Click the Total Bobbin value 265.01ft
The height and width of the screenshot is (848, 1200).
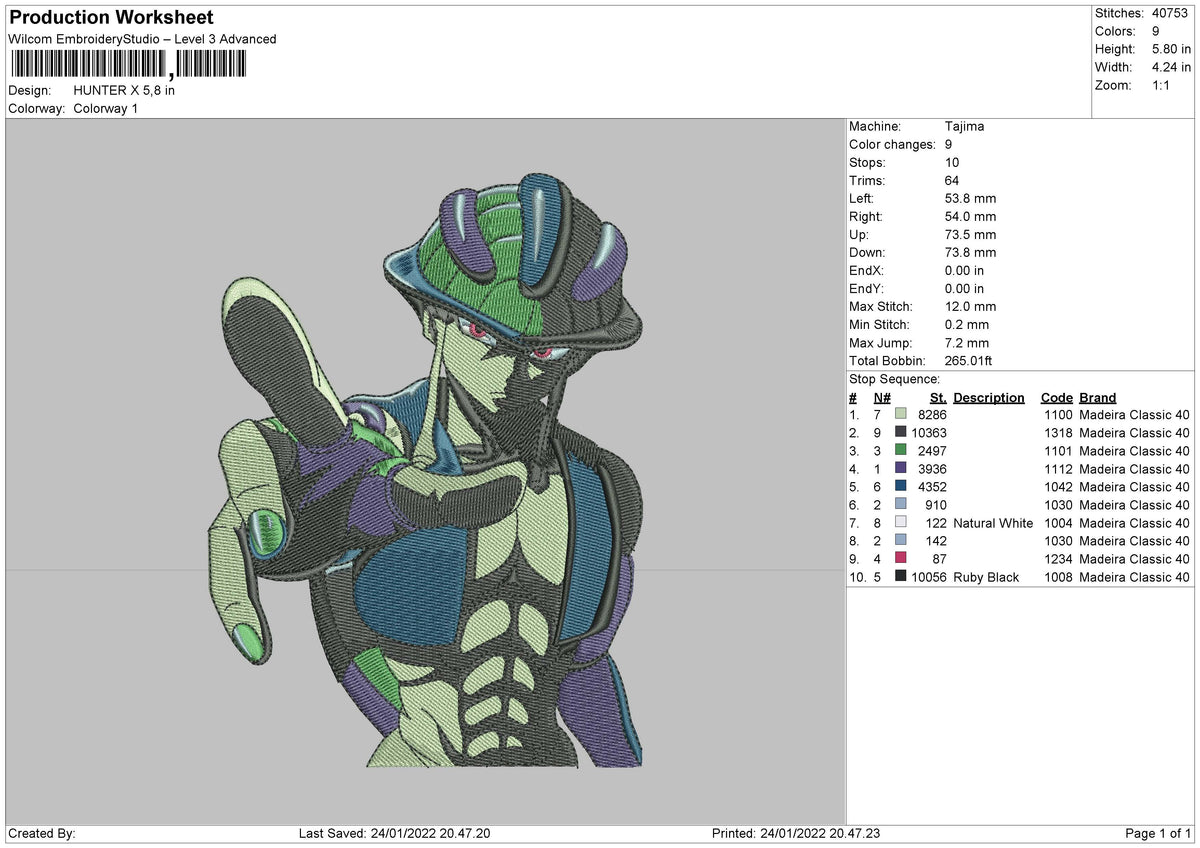pyautogui.click(x=968, y=360)
